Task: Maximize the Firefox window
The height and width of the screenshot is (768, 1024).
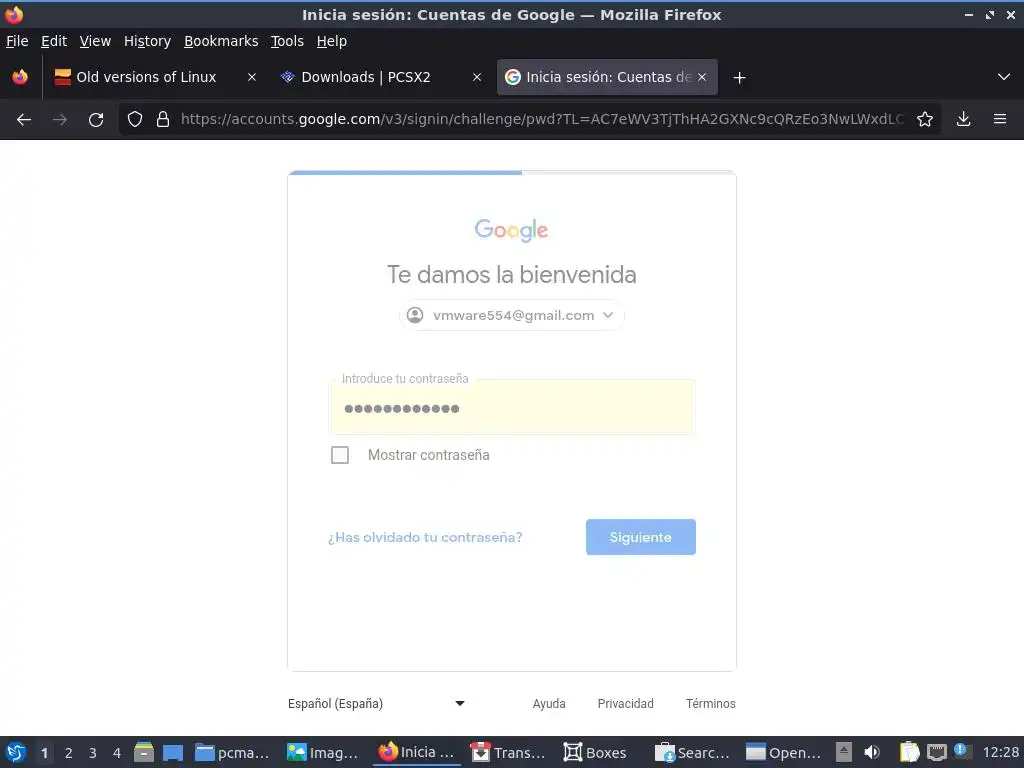Action: (990, 14)
